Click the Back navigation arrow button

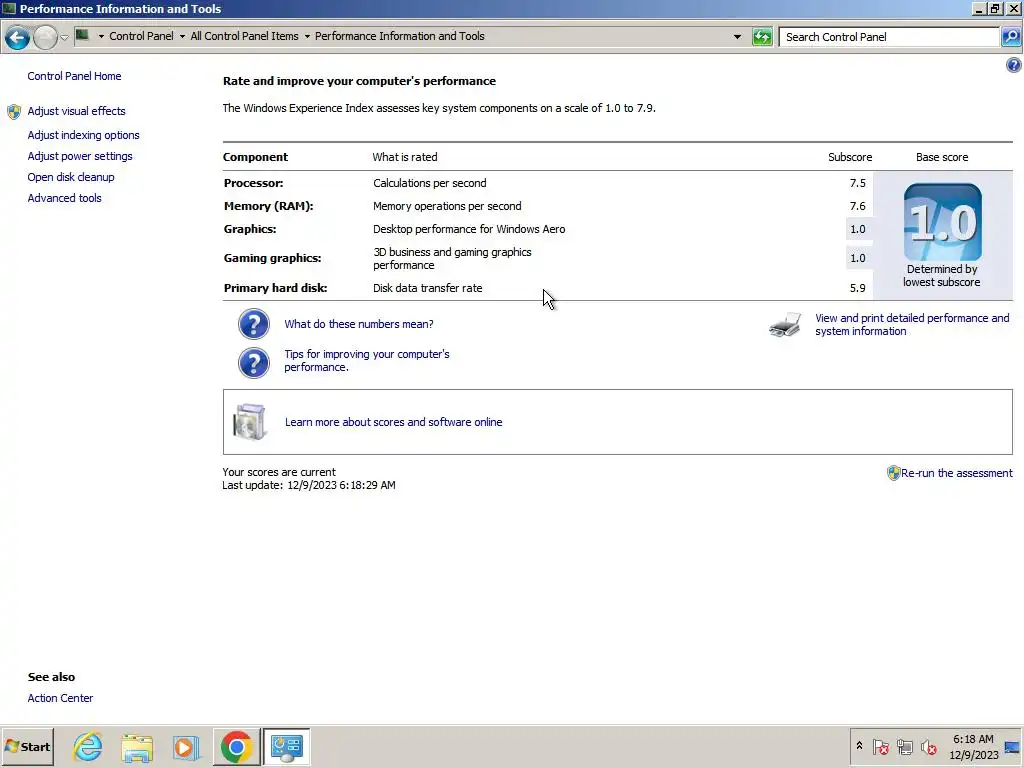tap(18, 37)
